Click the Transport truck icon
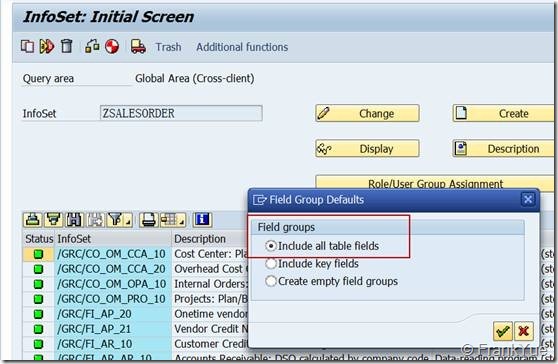 138,46
